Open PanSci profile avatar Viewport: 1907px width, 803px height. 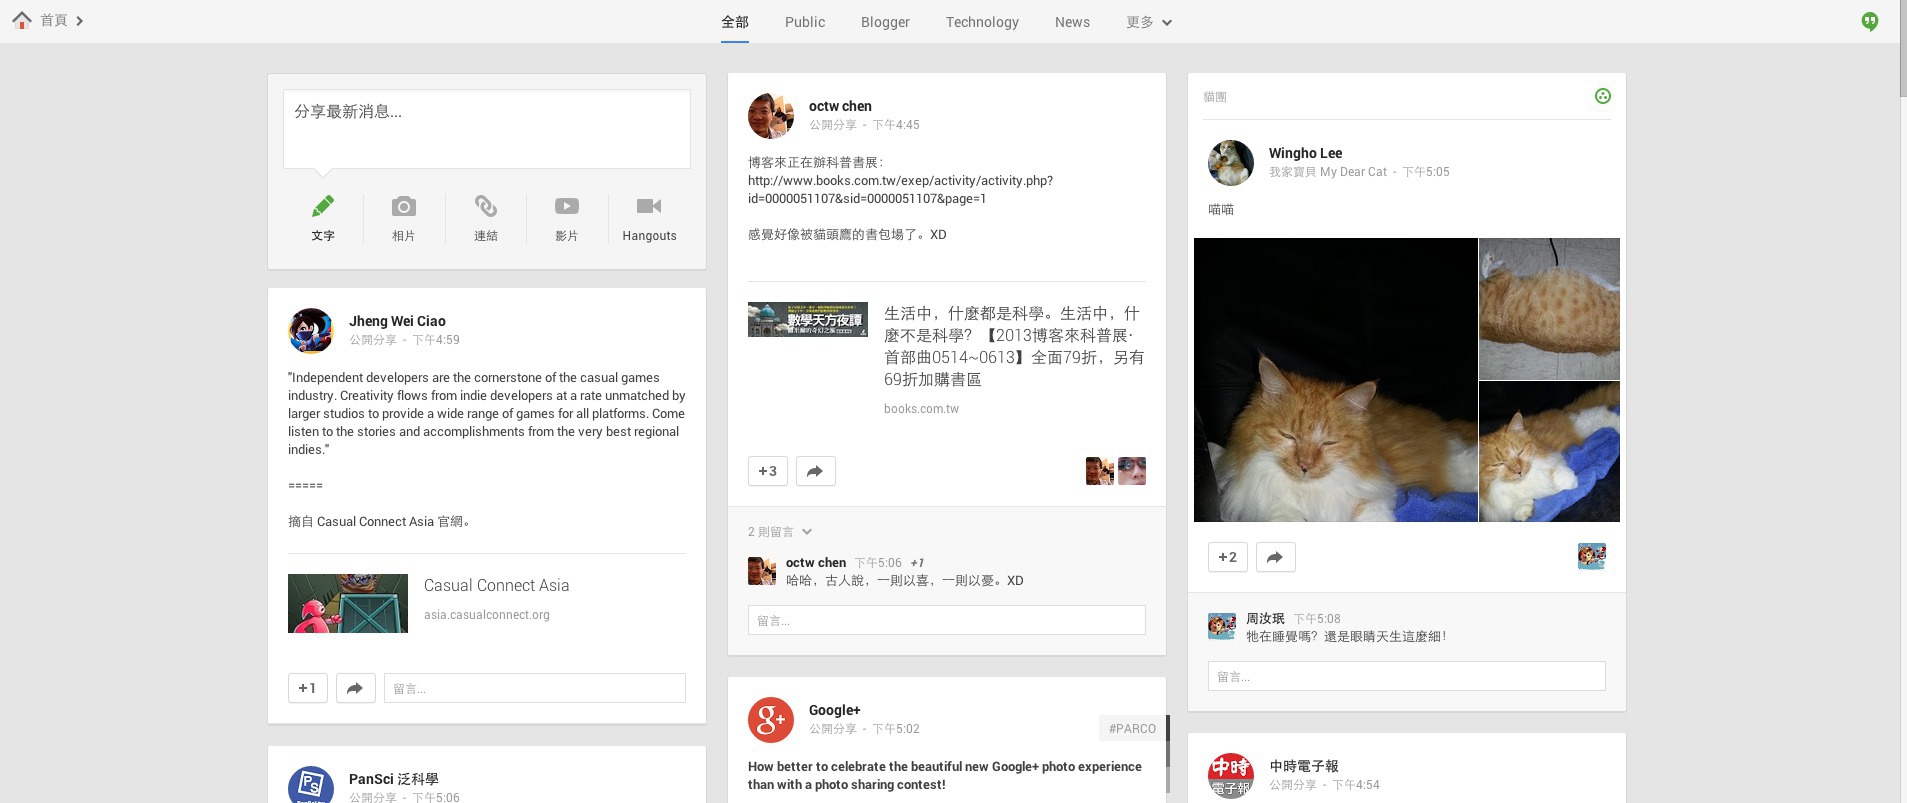[x=311, y=785]
